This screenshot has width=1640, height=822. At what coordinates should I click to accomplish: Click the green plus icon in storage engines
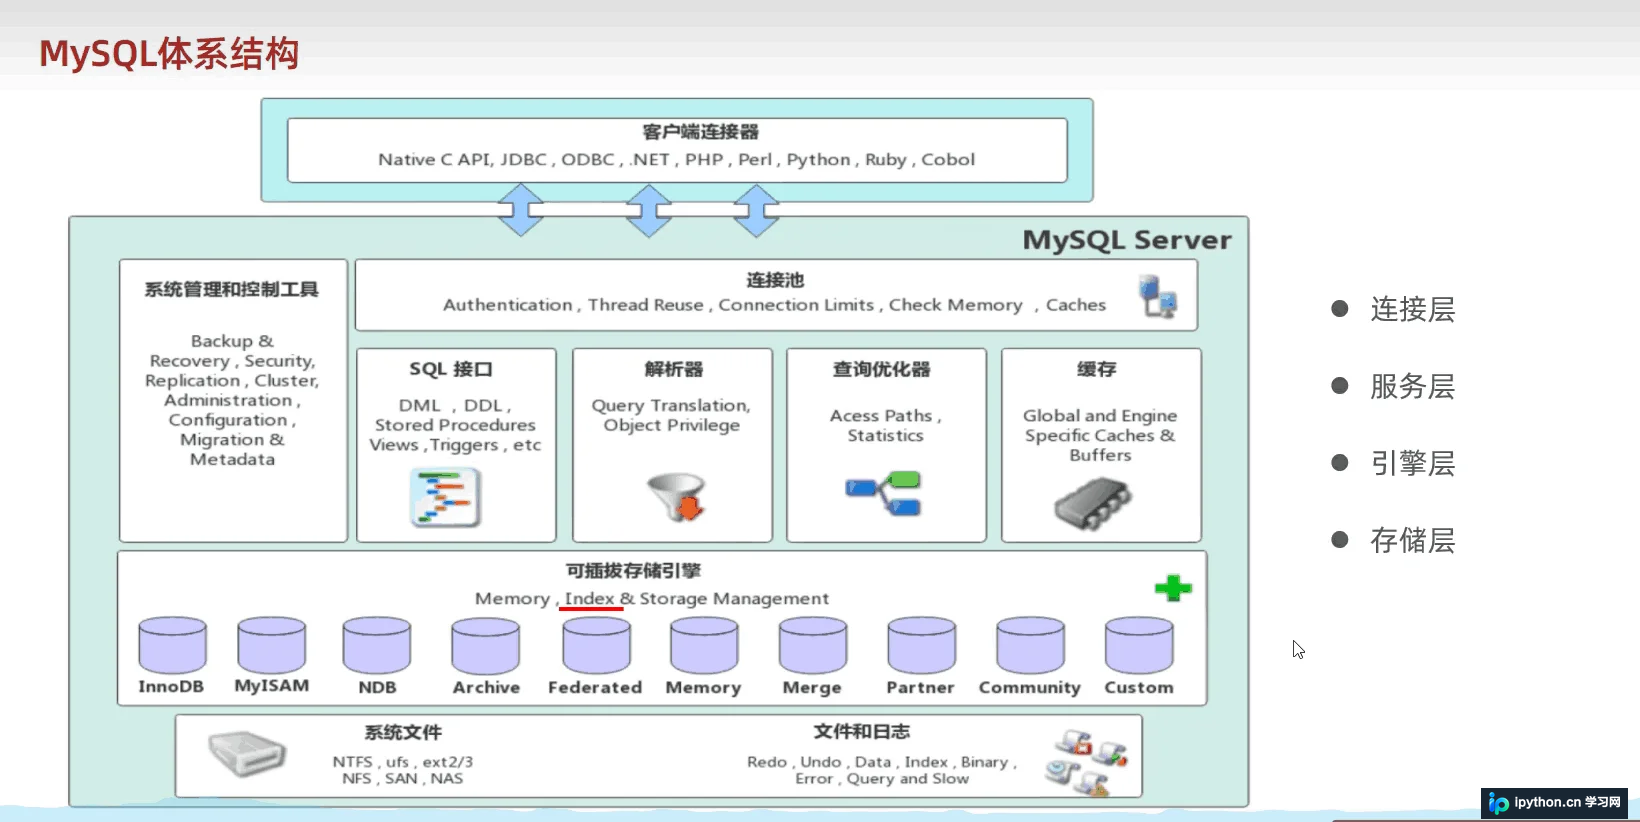1173,588
